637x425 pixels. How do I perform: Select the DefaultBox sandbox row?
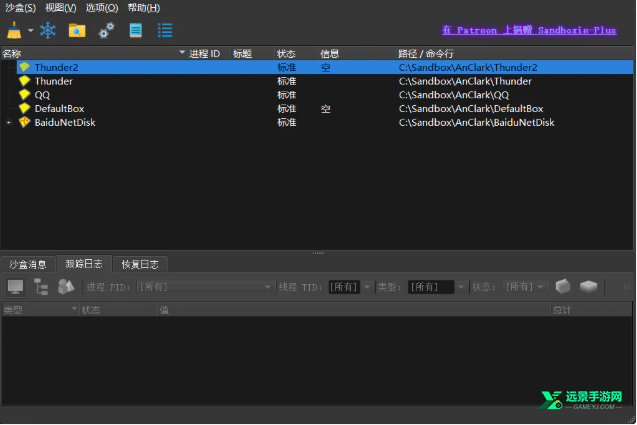tap(325, 109)
